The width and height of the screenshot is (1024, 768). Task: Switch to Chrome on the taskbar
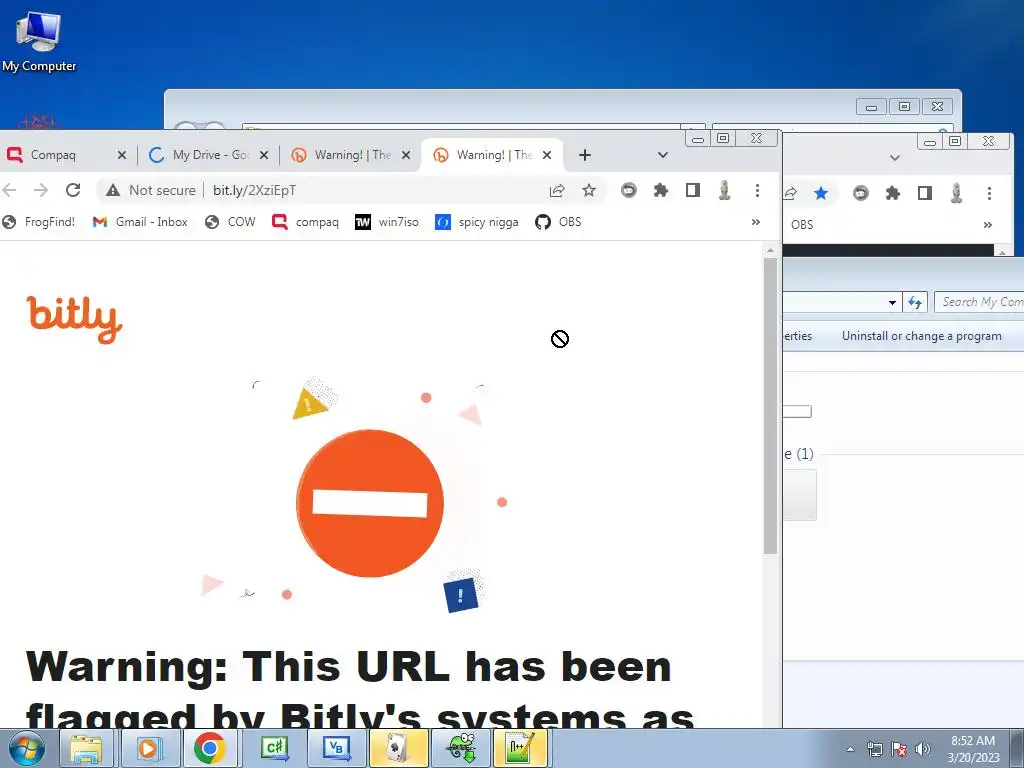210,748
